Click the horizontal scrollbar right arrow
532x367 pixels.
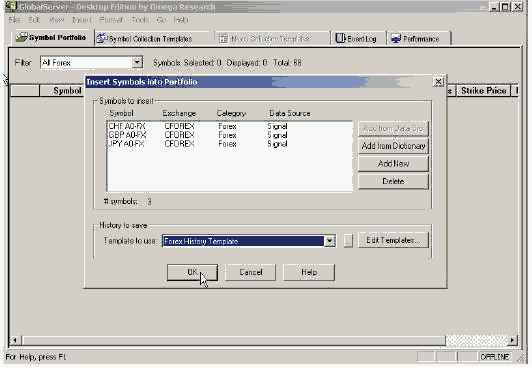click(x=512, y=340)
